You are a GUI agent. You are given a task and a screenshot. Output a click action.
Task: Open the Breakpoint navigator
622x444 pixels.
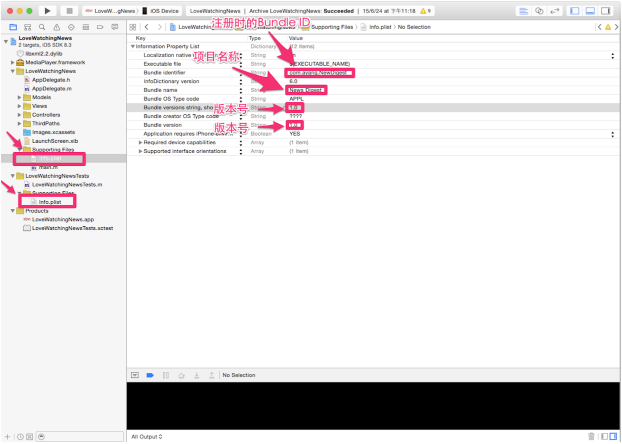(100, 27)
